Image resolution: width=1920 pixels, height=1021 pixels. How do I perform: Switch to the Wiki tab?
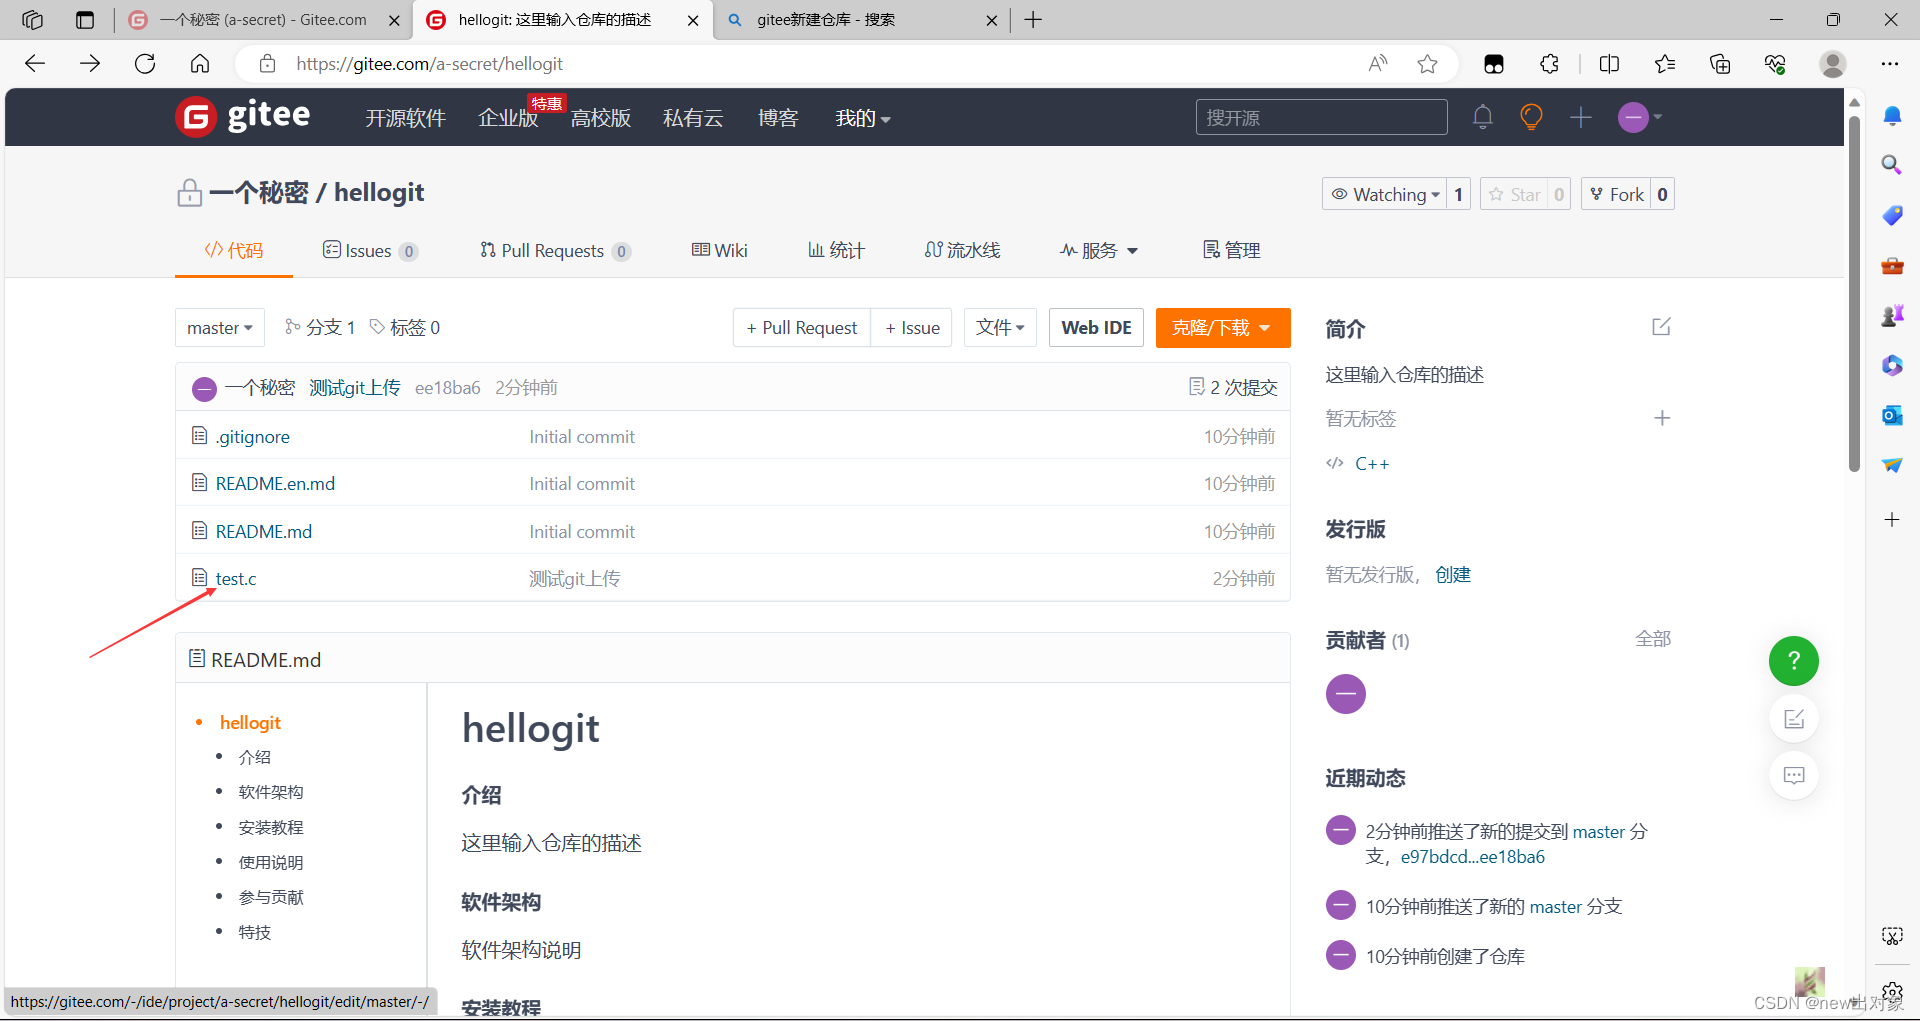(x=719, y=250)
